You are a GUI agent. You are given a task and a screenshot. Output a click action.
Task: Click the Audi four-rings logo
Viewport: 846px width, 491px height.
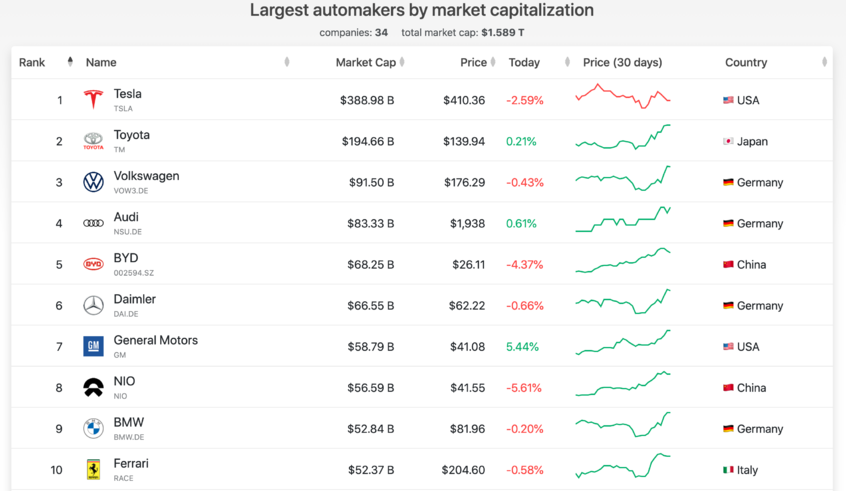click(x=93, y=223)
